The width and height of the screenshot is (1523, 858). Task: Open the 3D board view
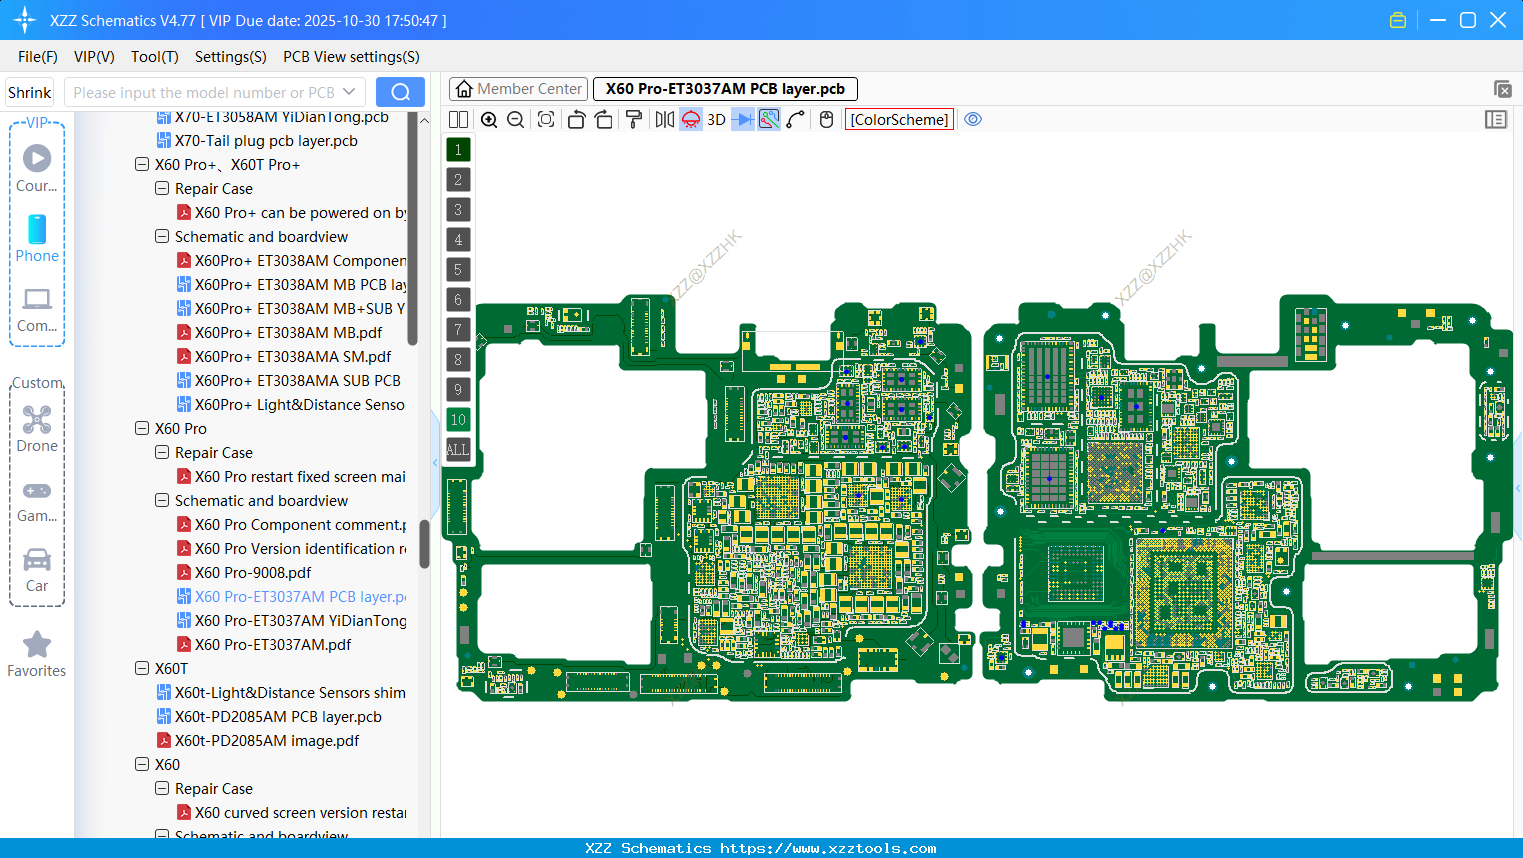point(716,119)
